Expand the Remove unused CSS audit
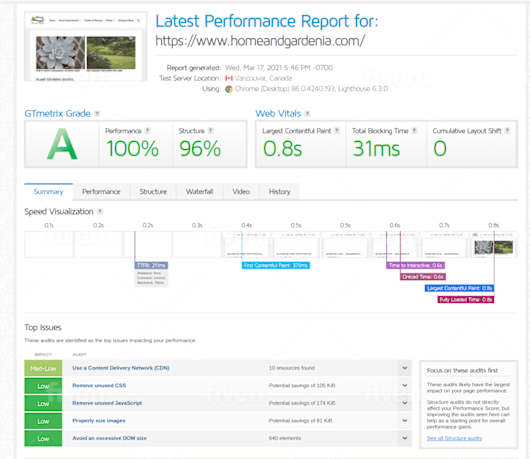Image resolution: width=530 pixels, height=459 pixels. pyautogui.click(x=405, y=385)
